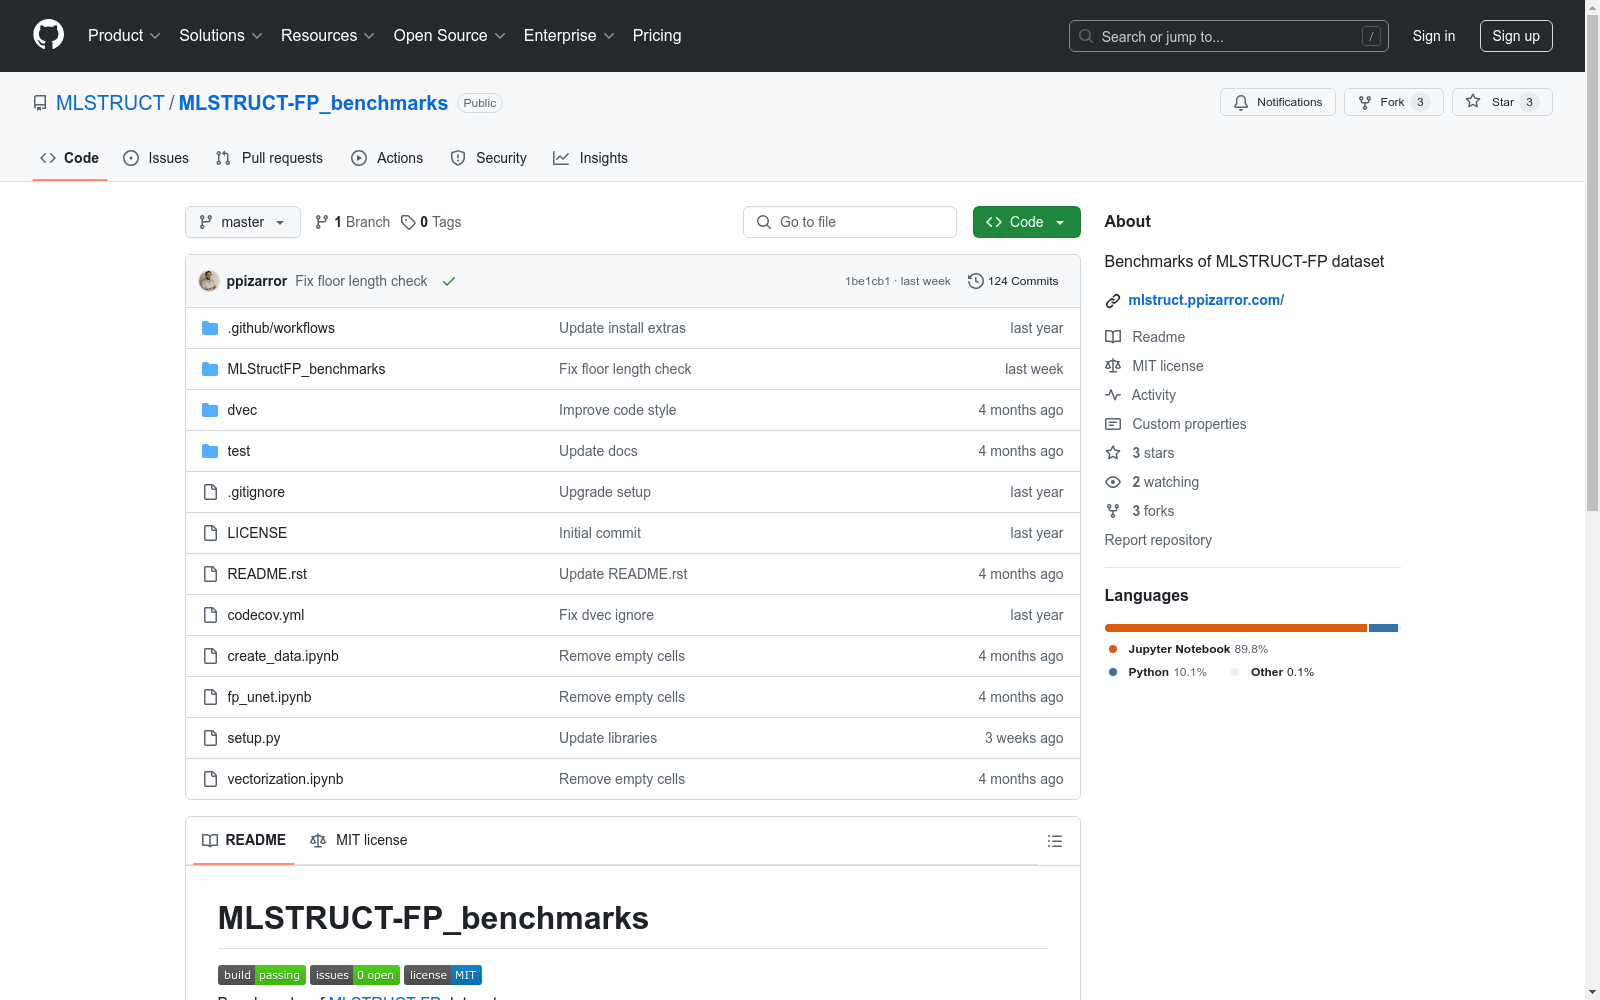Image resolution: width=1600 pixels, height=1000 pixels.
Task: Select the MIT license tab in README
Action: point(359,840)
